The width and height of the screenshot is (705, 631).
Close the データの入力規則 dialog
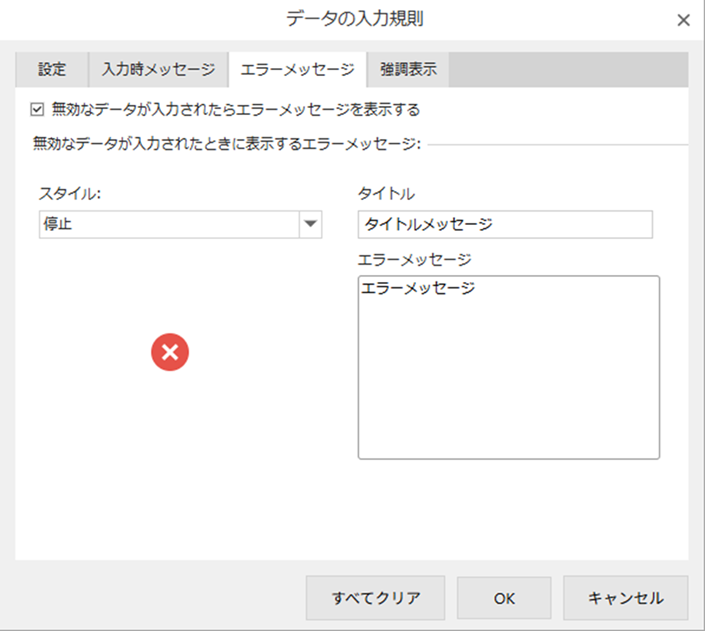click(x=684, y=20)
